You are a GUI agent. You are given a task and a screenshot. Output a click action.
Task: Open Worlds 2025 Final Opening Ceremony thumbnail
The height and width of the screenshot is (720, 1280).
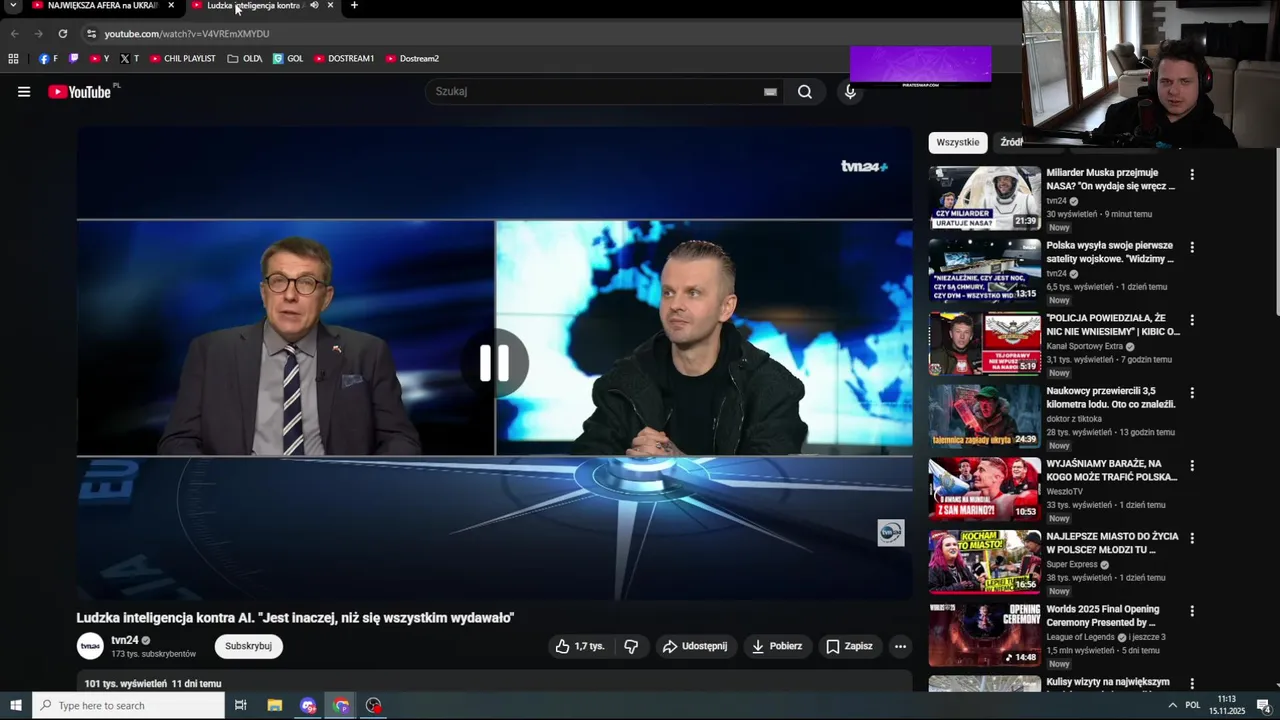(x=985, y=635)
